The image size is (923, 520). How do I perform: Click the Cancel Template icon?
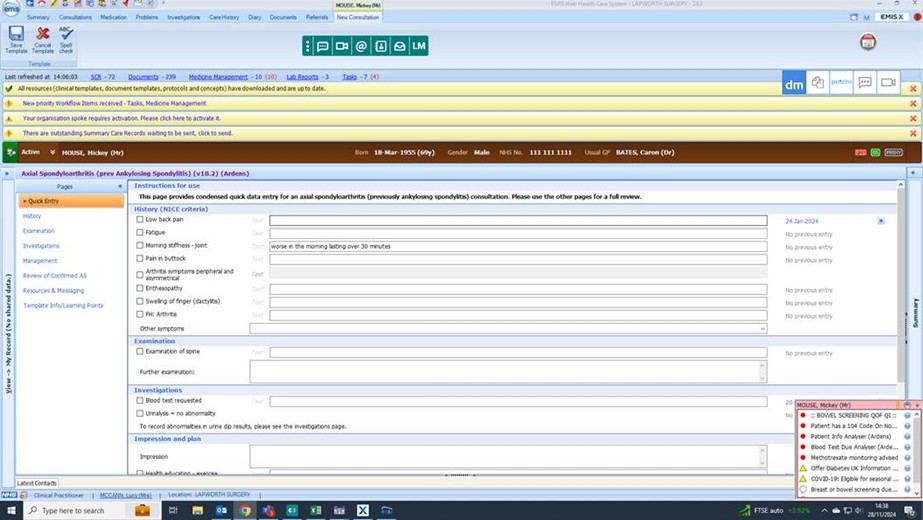tap(42, 38)
